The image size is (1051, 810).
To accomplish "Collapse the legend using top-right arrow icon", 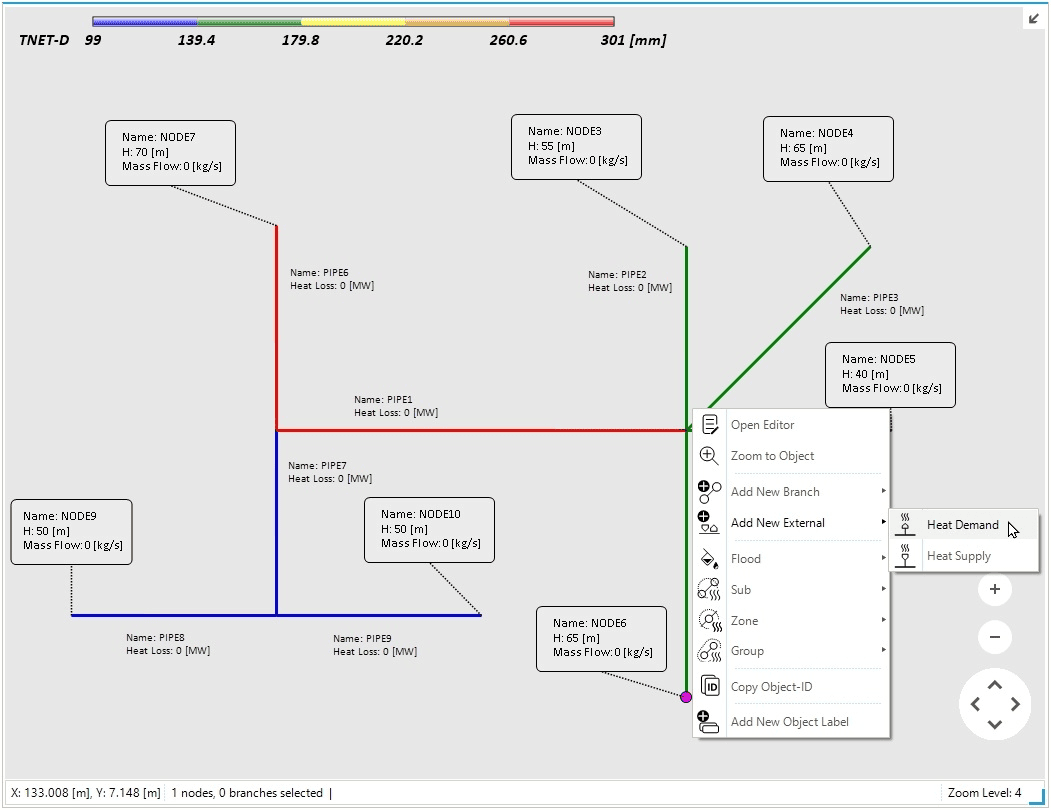I will [x=1033, y=18].
